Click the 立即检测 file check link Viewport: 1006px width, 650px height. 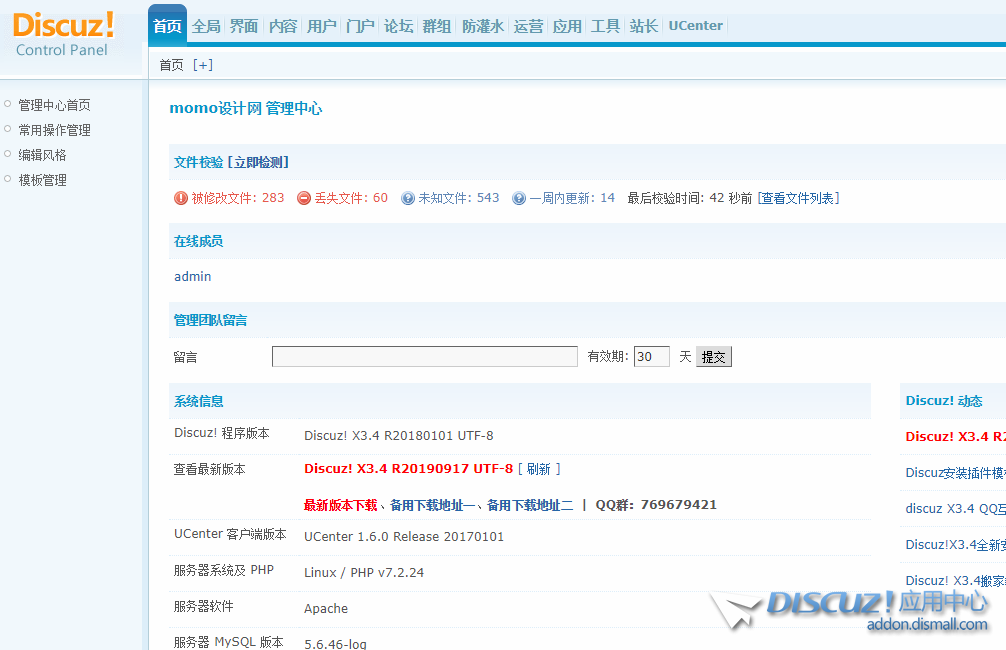click(x=259, y=162)
